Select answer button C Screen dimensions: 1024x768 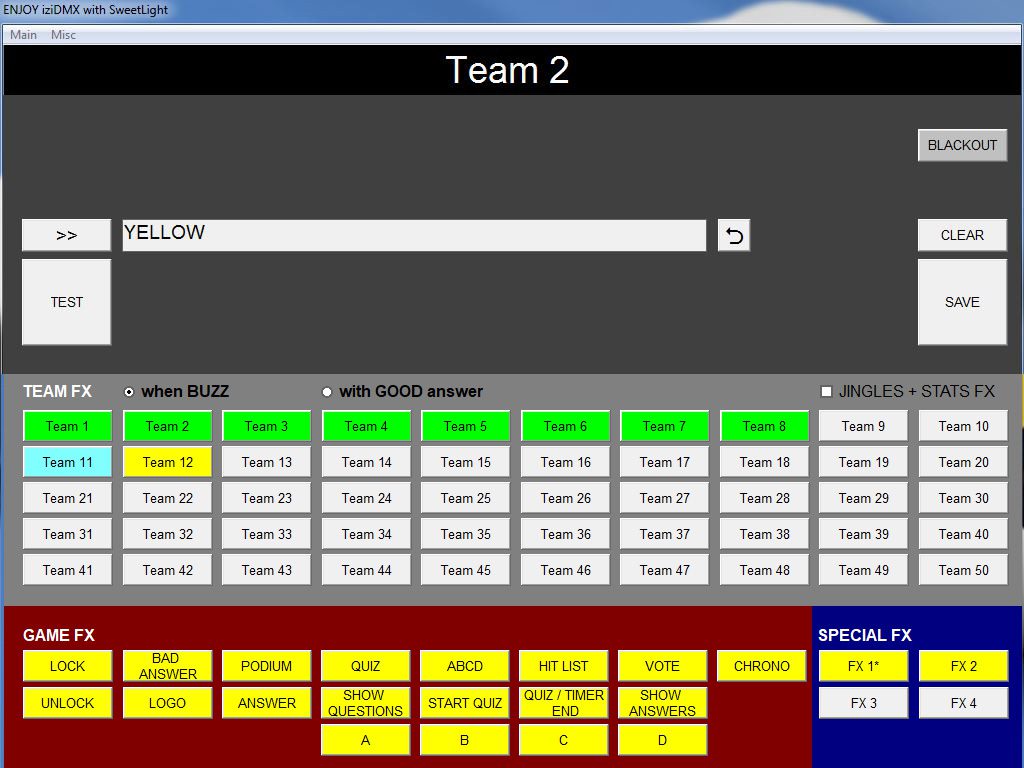(564, 740)
